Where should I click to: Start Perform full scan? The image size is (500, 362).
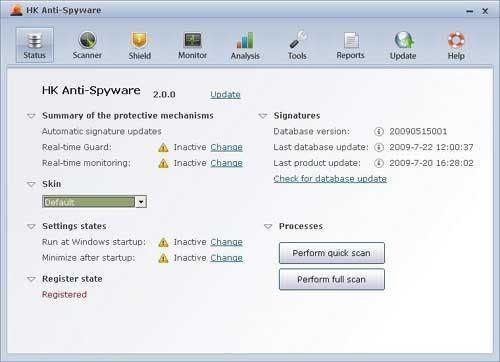point(332,279)
